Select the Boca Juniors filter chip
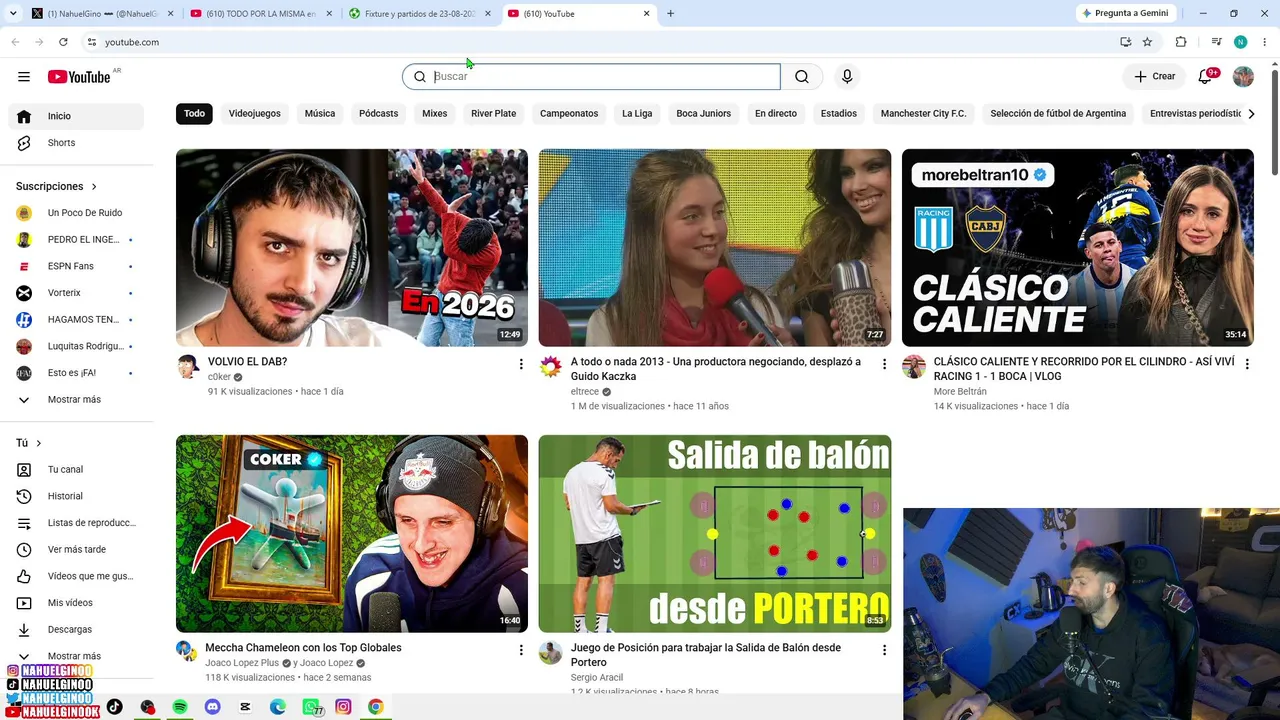Viewport: 1280px width, 720px height. [704, 114]
